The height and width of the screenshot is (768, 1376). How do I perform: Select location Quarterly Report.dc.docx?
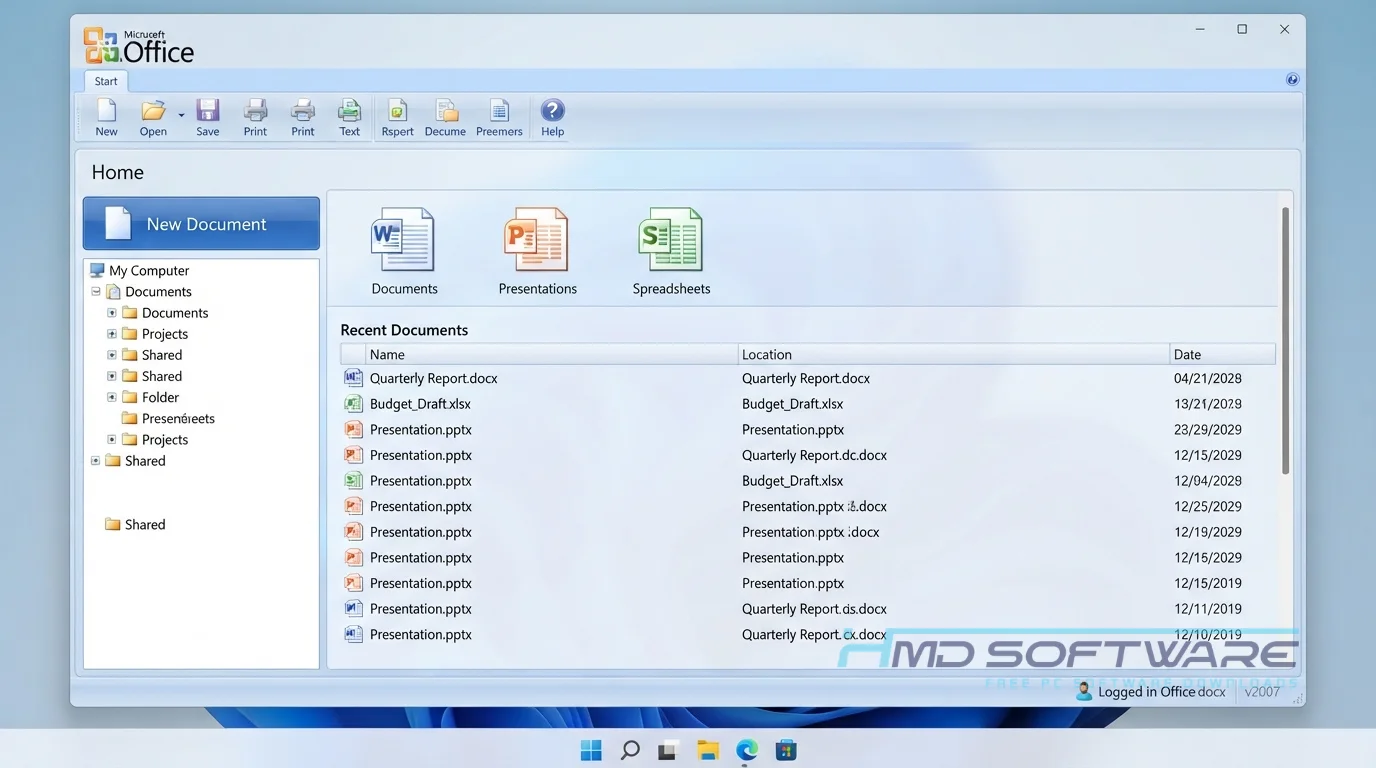pos(814,455)
